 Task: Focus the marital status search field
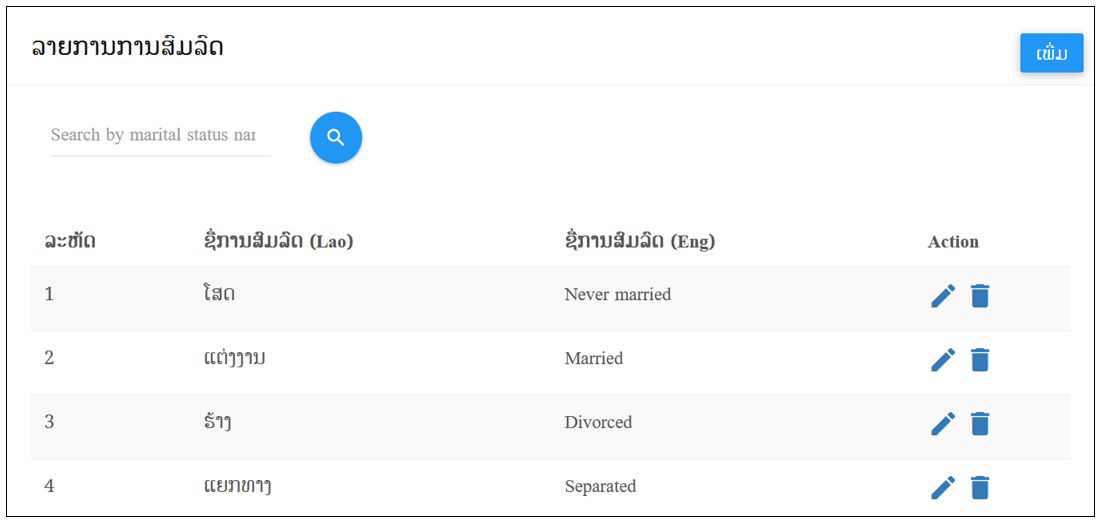point(161,135)
